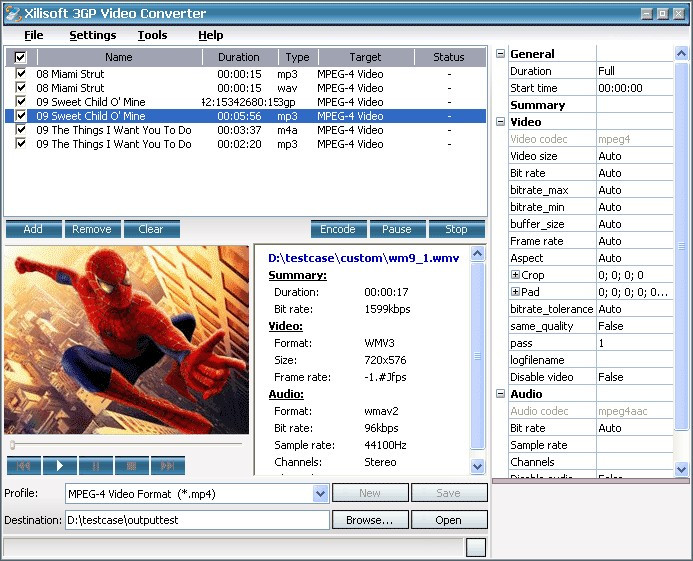Screen dimensions: 693x561
Task: Expand the Pad property
Action: [x=515, y=291]
